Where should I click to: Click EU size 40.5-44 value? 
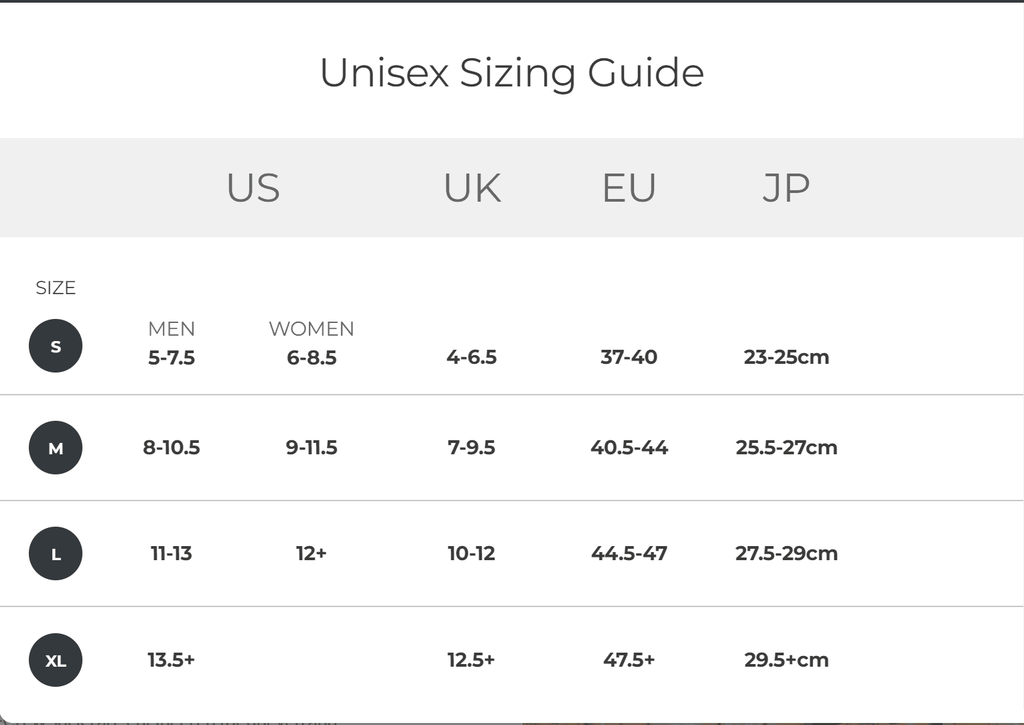pos(629,448)
